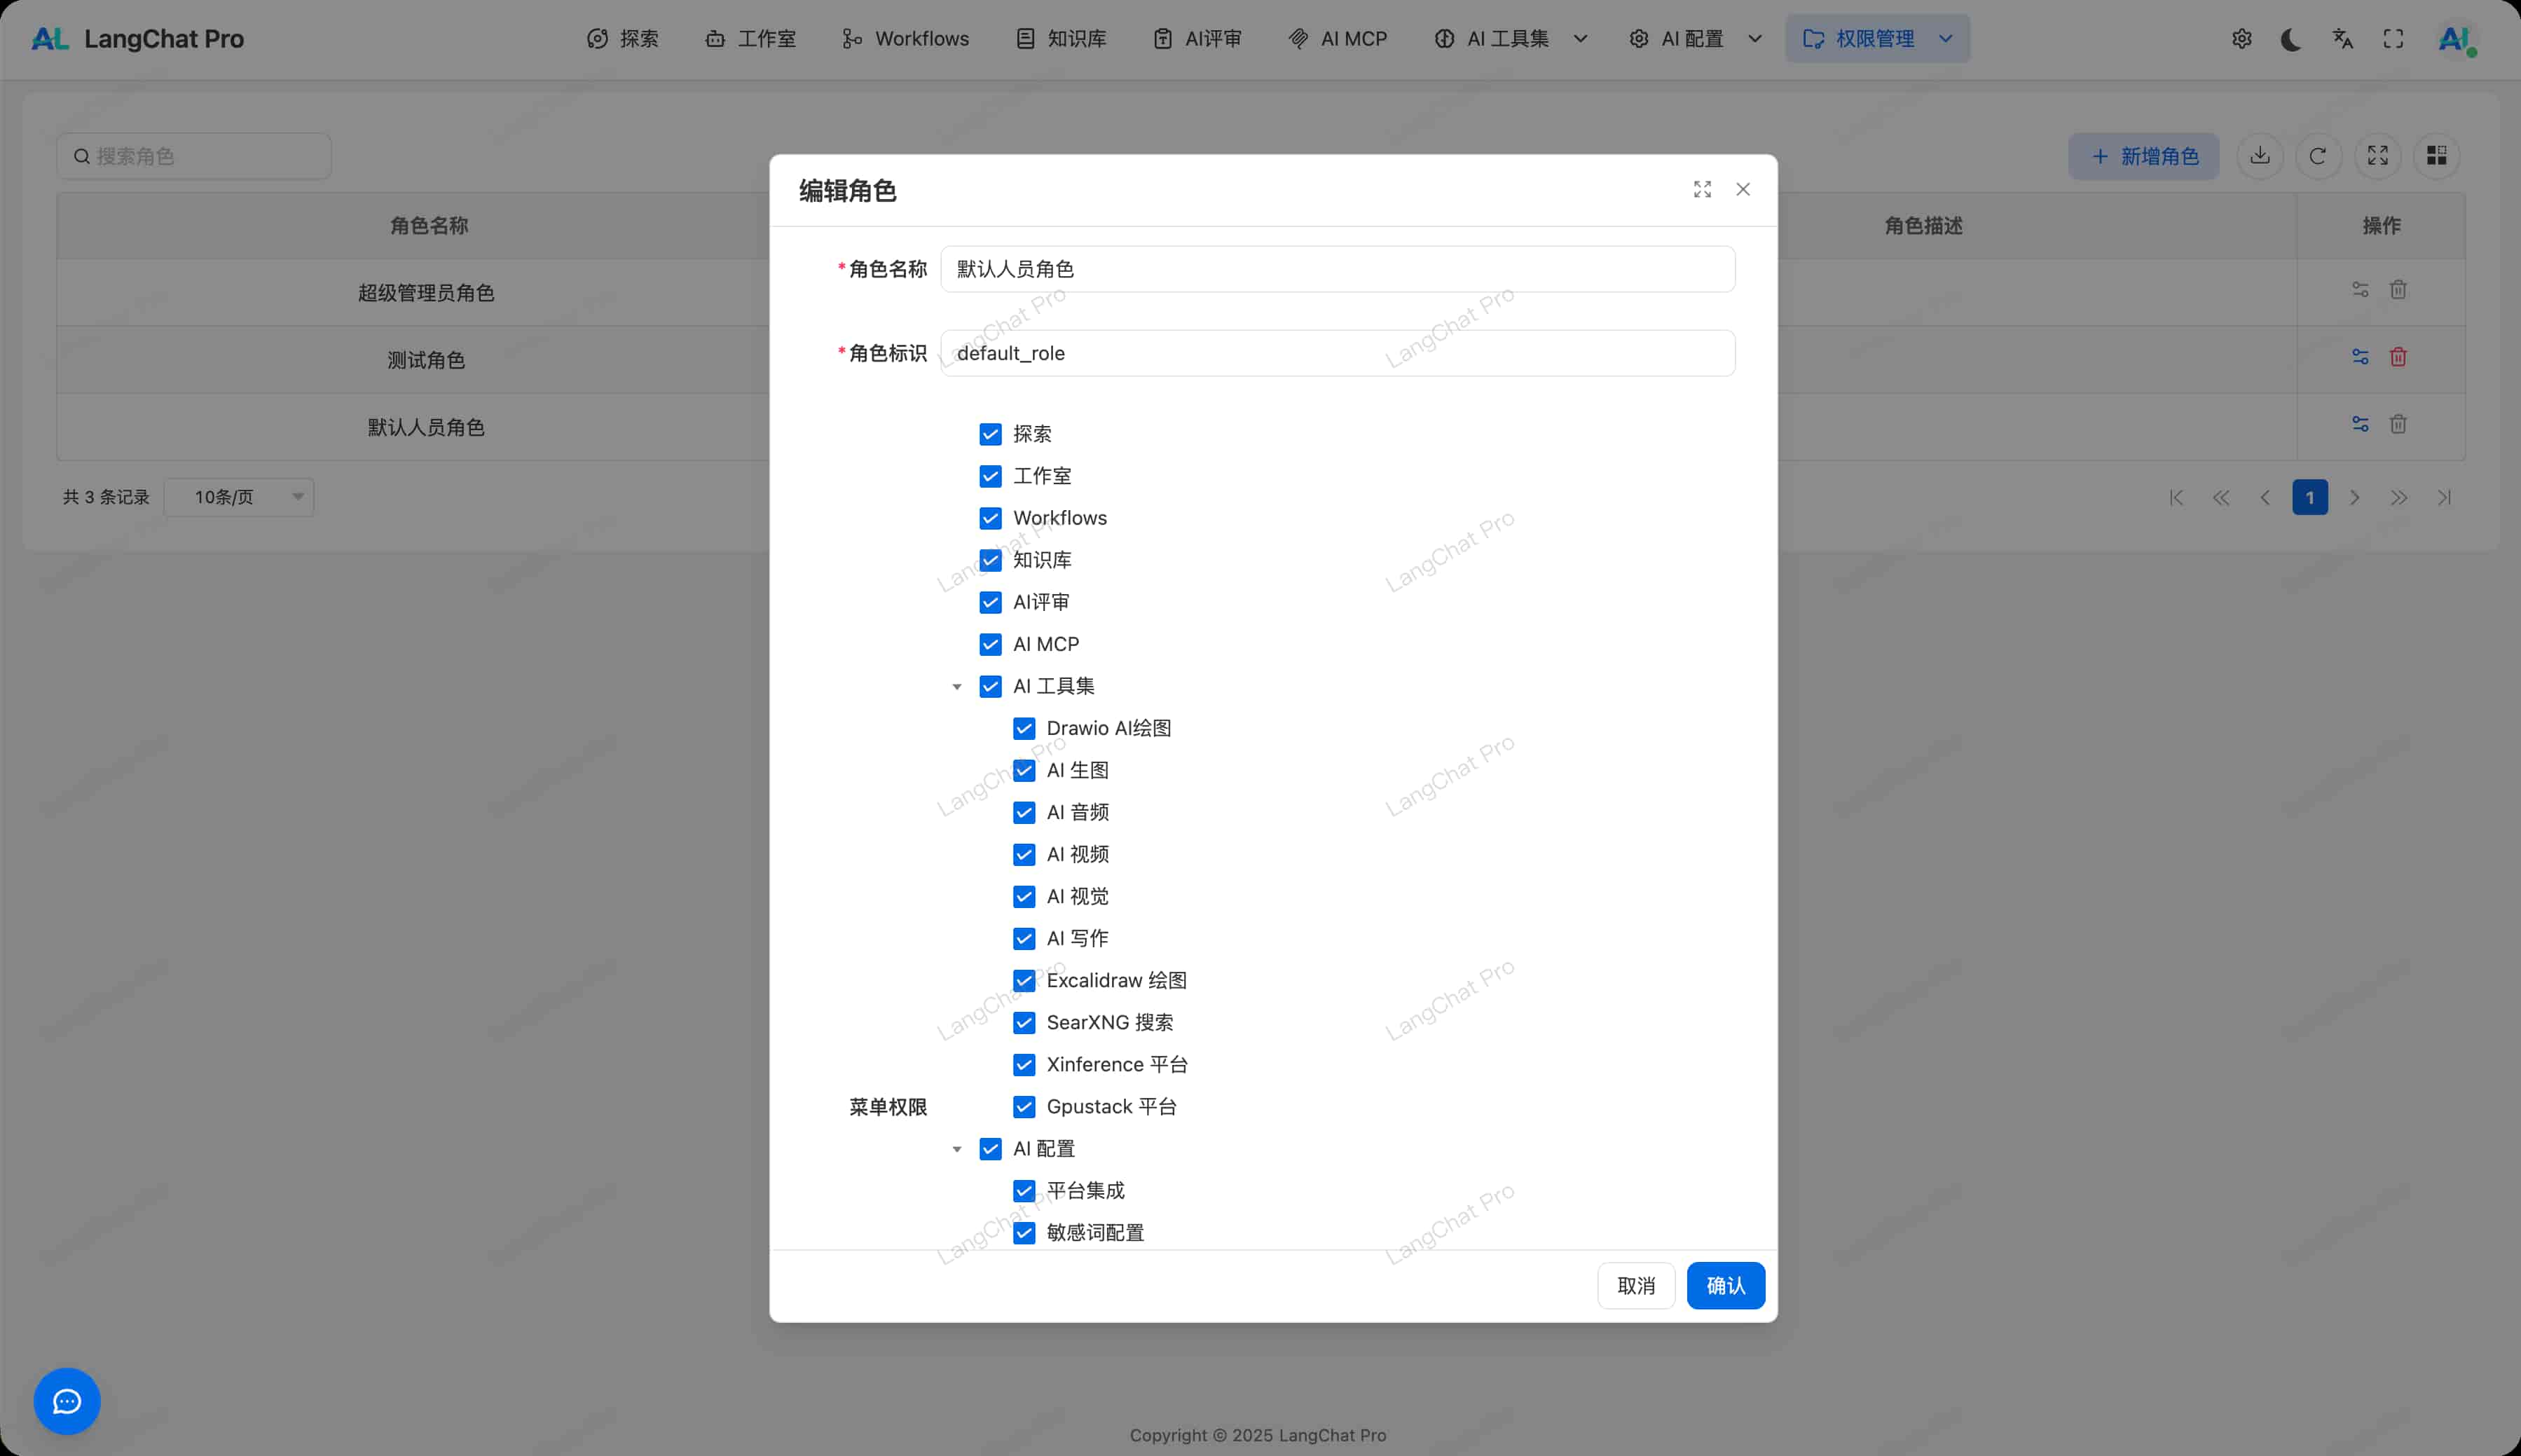Toggle dark mode moon icon
The width and height of the screenshot is (2521, 1456).
(x=2291, y=39)
